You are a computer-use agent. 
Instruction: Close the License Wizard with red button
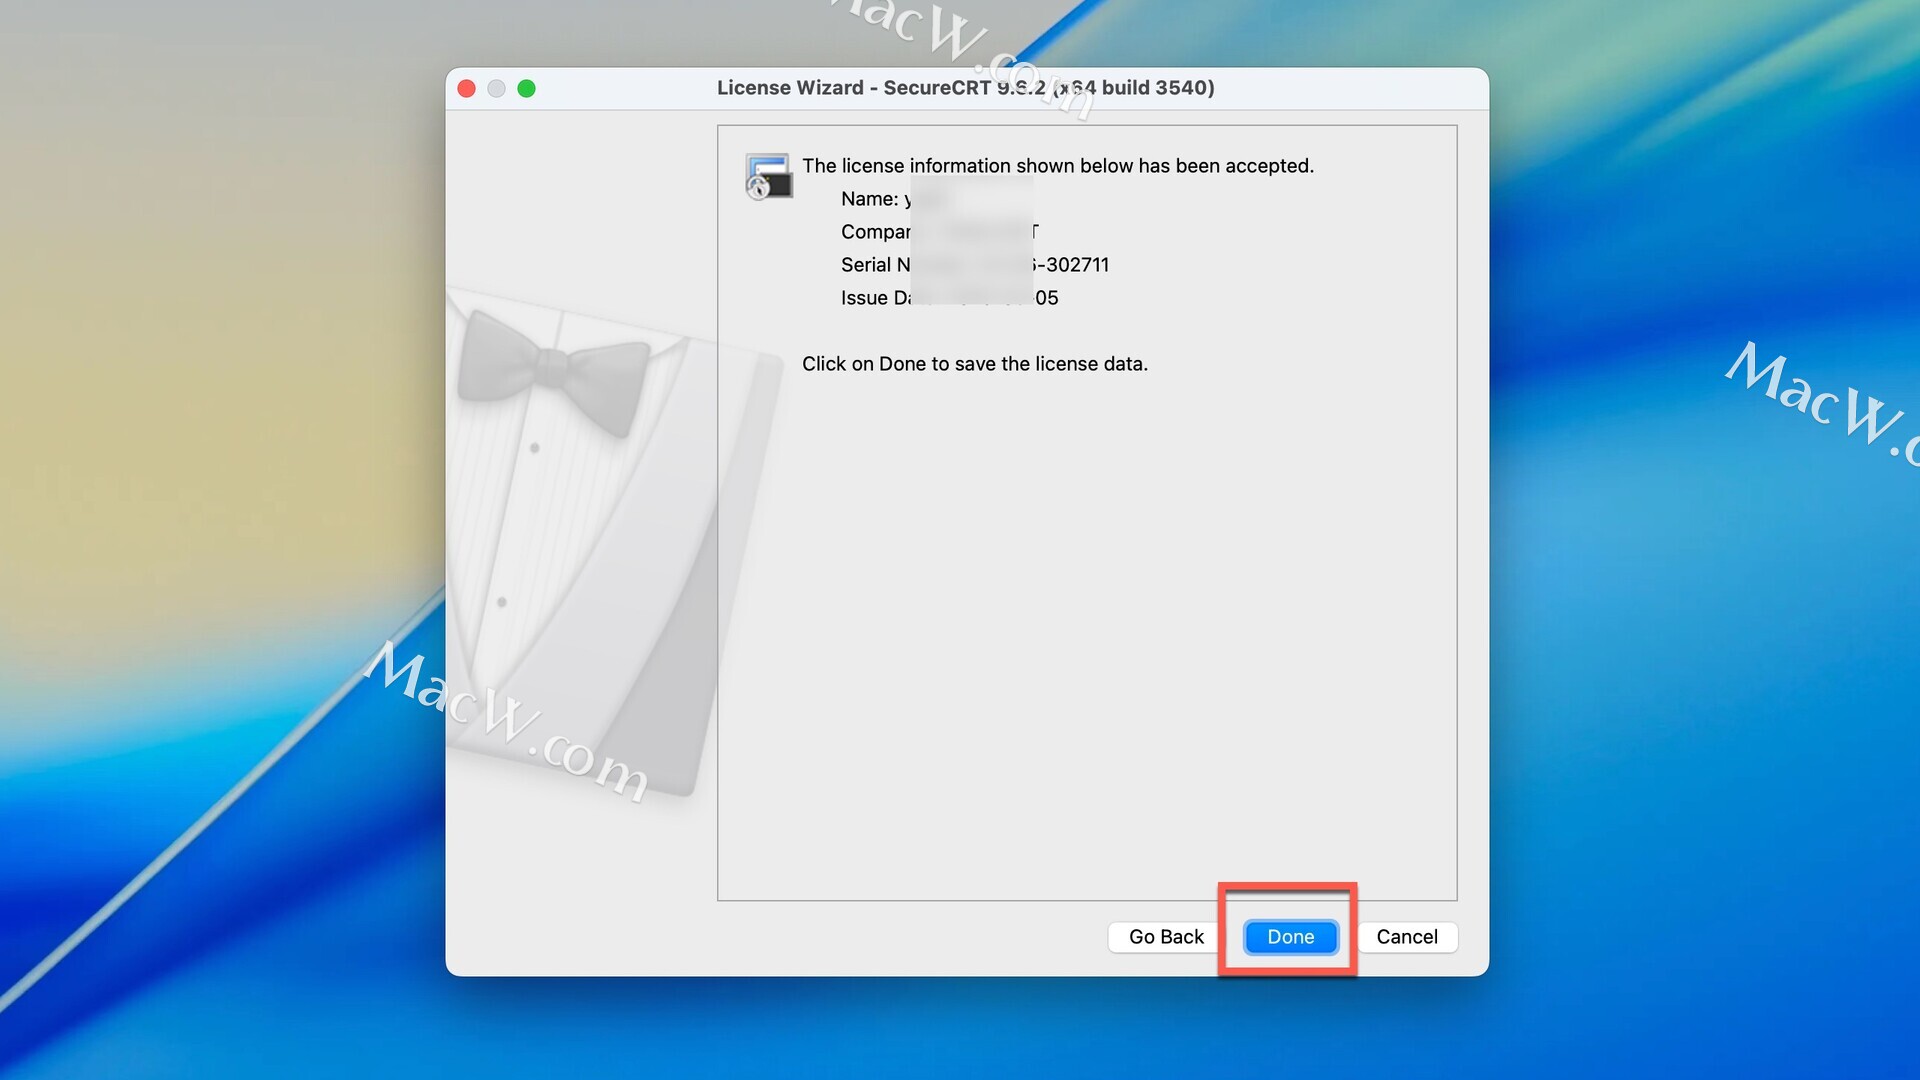[466, 89]
